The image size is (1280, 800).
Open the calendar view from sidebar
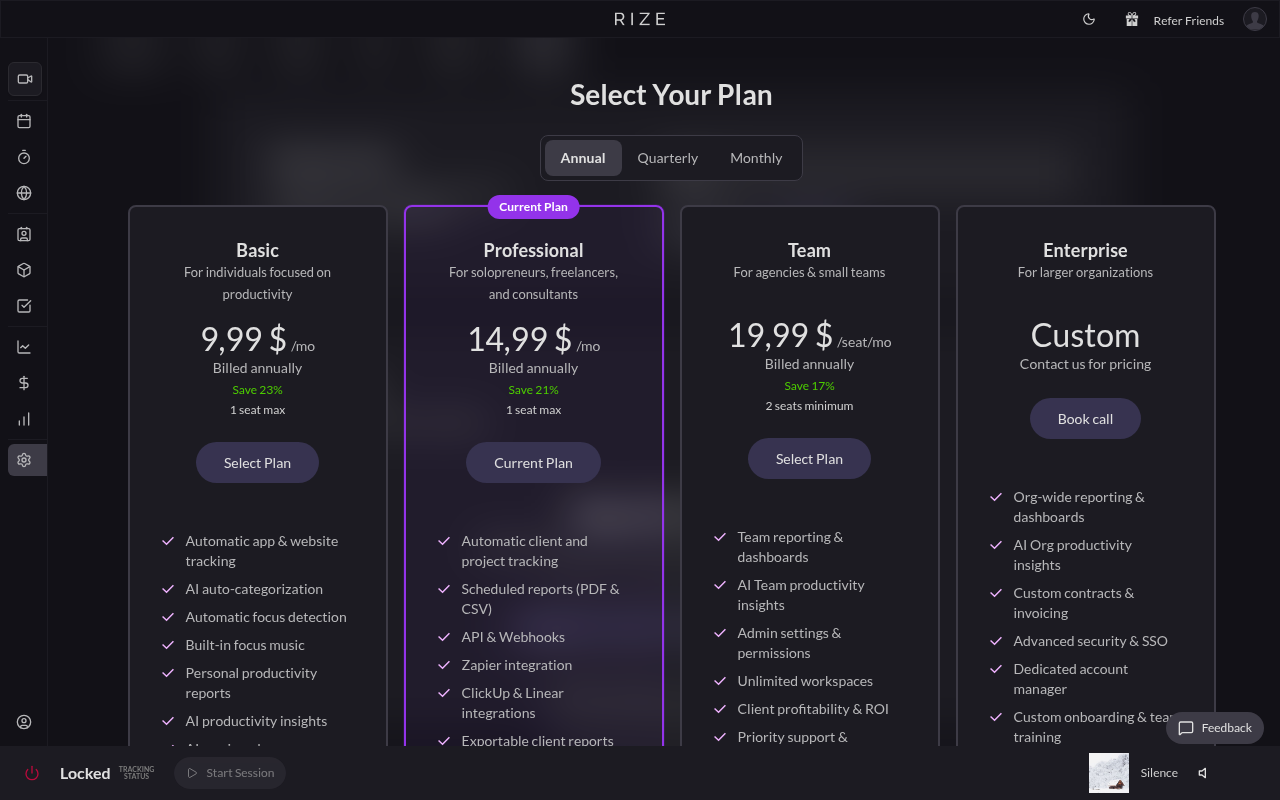tap(24, 121)
